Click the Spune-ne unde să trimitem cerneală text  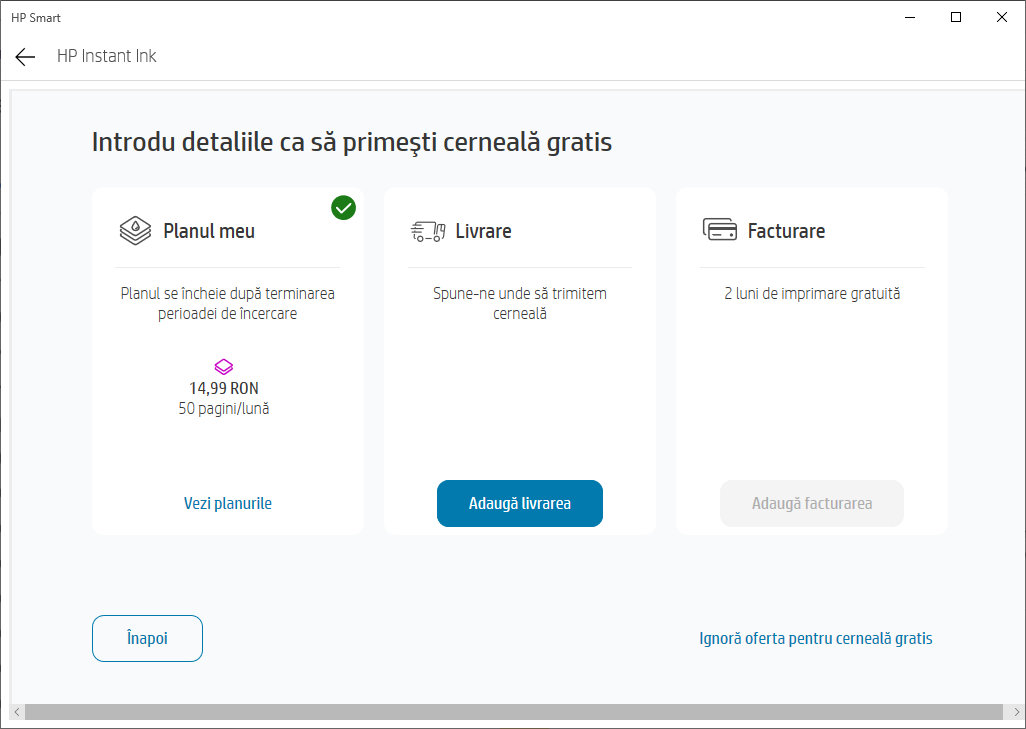click(520, 304)
